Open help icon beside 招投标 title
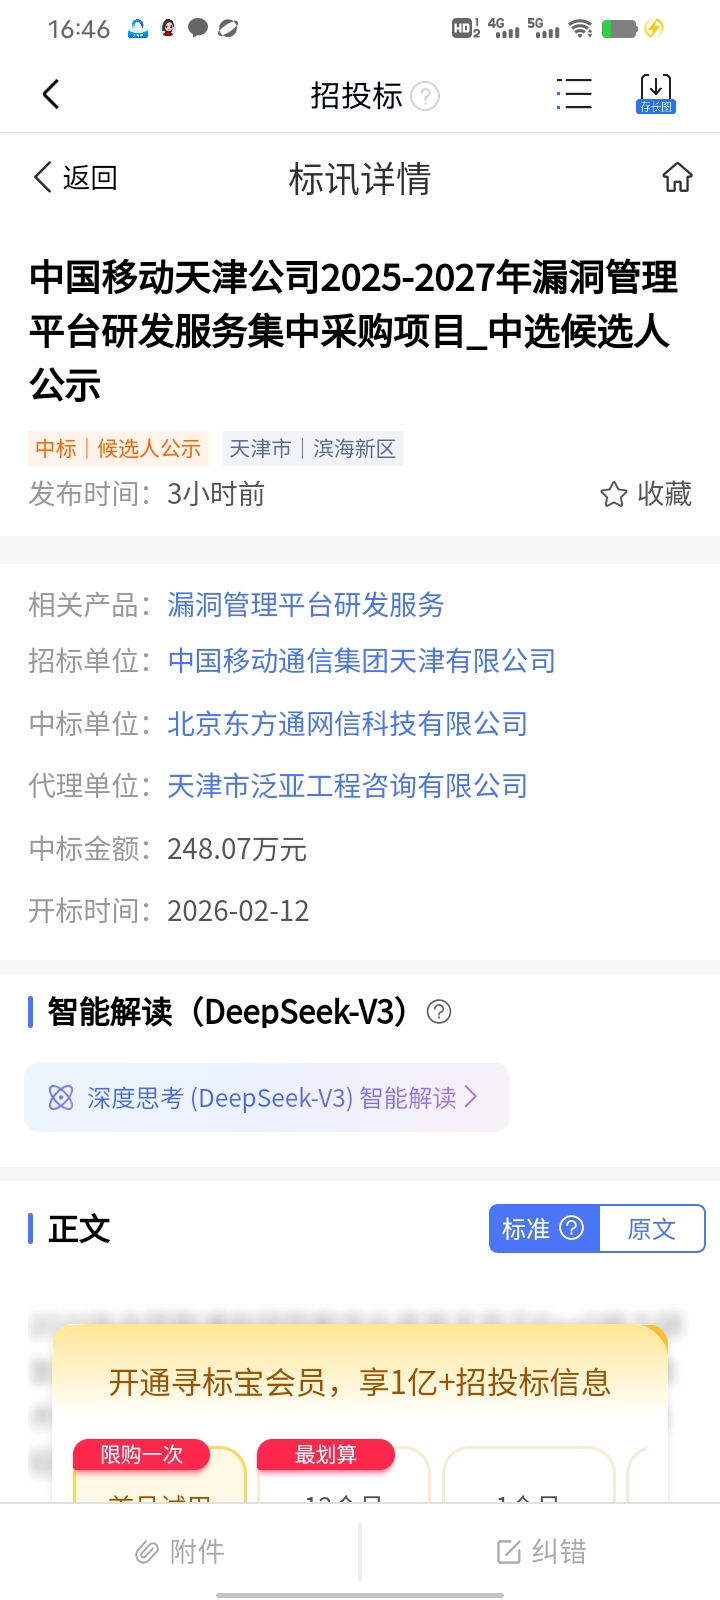 coord(426,96)
